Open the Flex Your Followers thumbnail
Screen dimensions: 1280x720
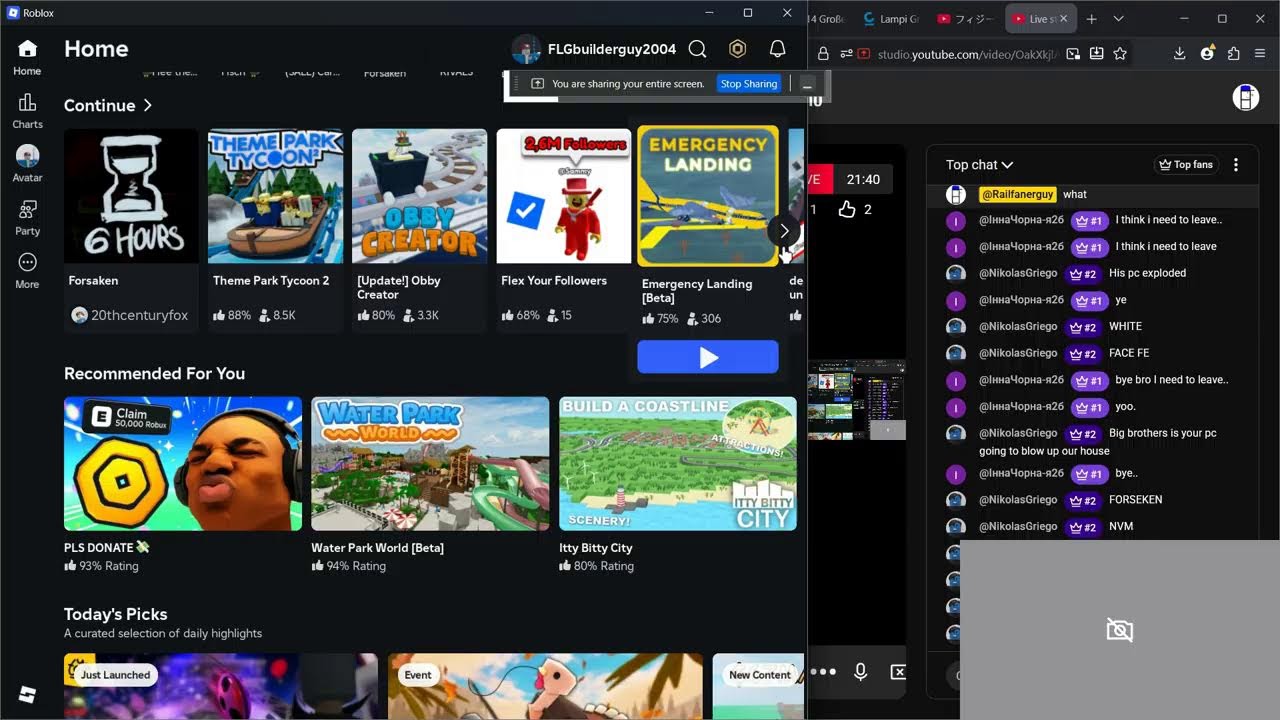[564, 196]
